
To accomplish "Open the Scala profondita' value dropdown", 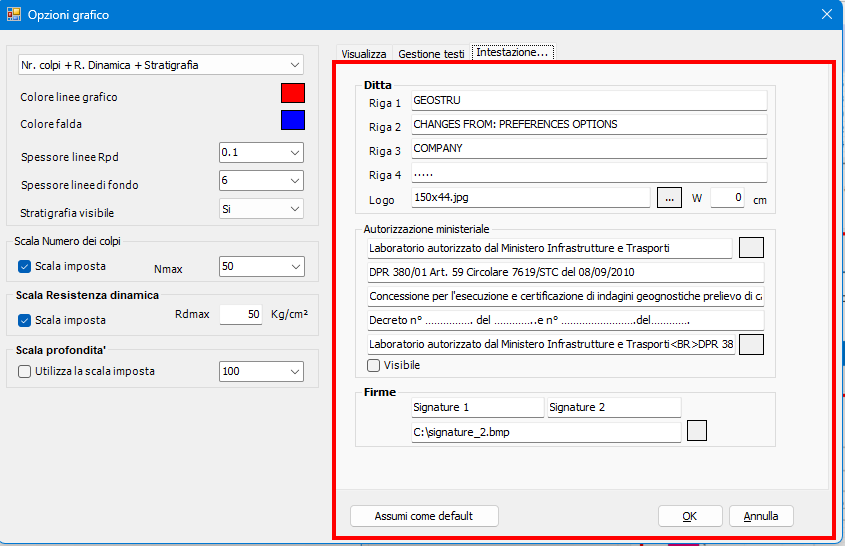I will 261,371.
